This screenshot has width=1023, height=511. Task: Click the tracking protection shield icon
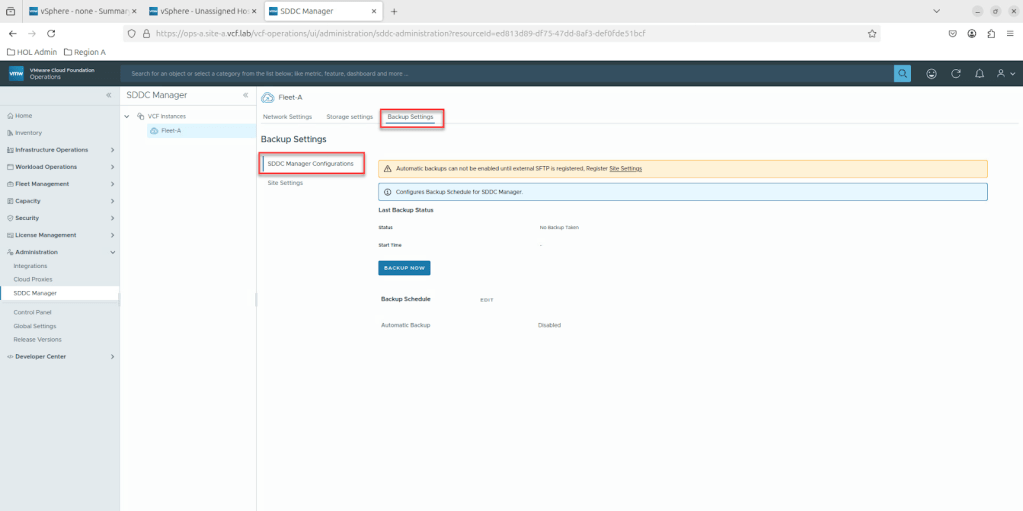(131, 33)
